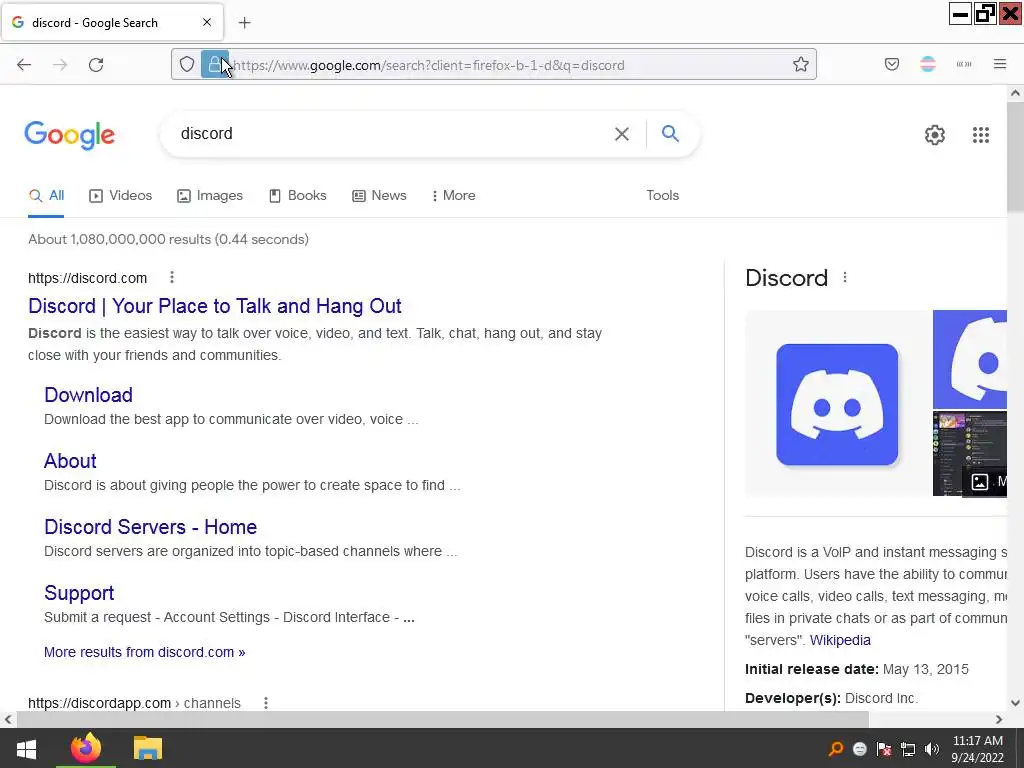Clear the search box text
This screenshot has width=1024, height=768.
coord(622,134)
